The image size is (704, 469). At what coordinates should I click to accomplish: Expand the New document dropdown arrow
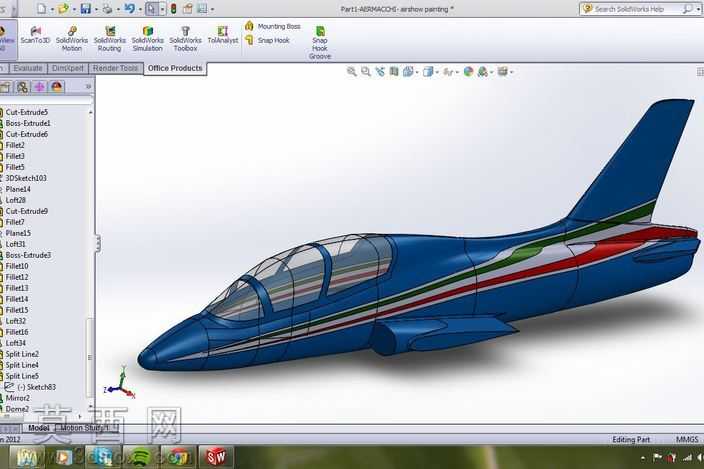[x=52, y=9]
